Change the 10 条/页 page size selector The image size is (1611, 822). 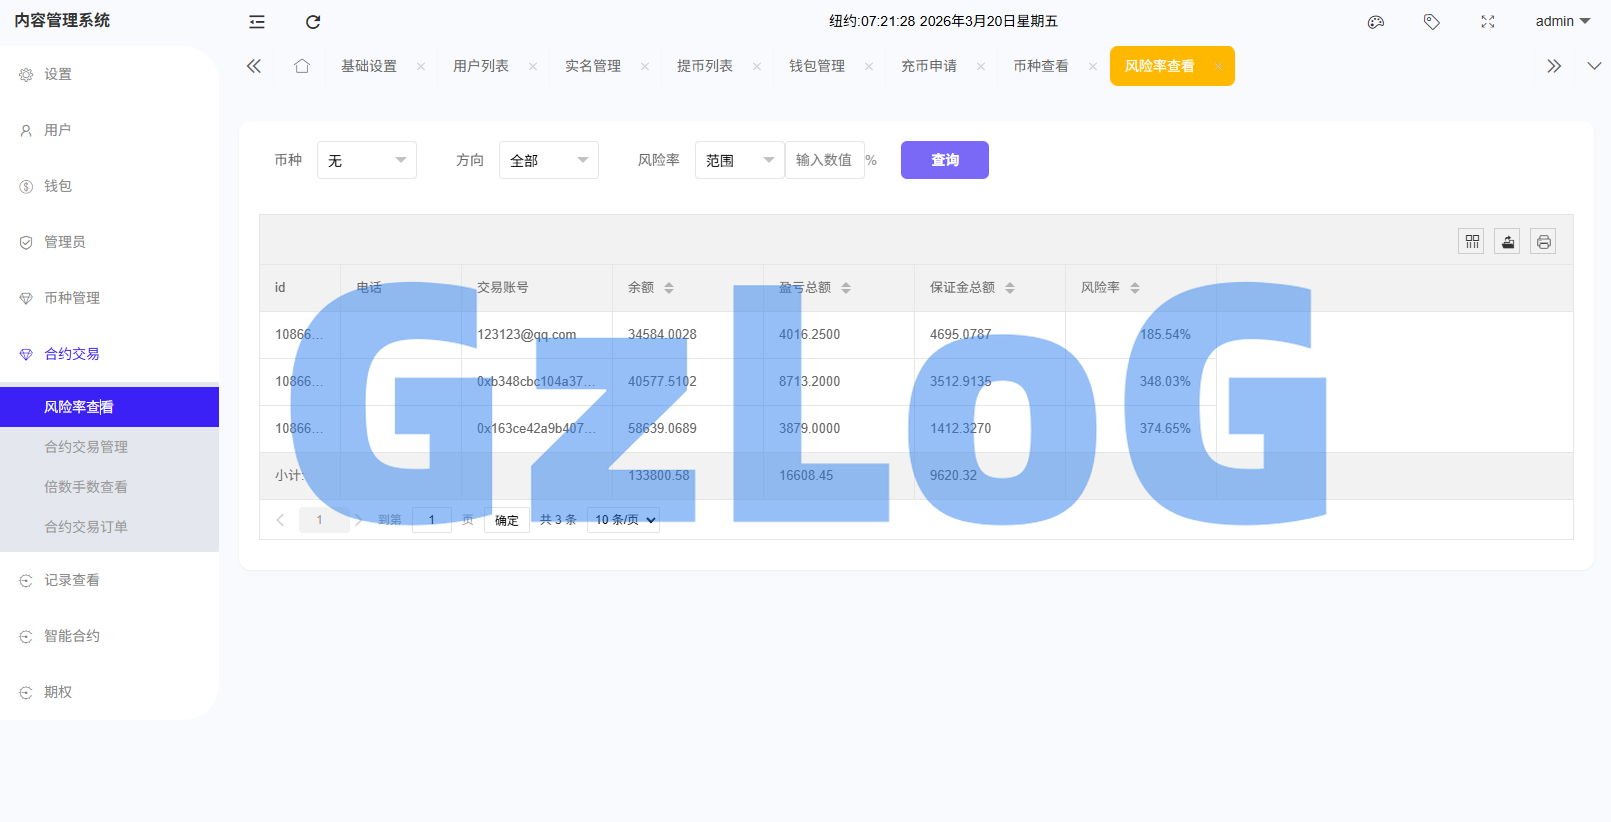[x=623, y=520]
